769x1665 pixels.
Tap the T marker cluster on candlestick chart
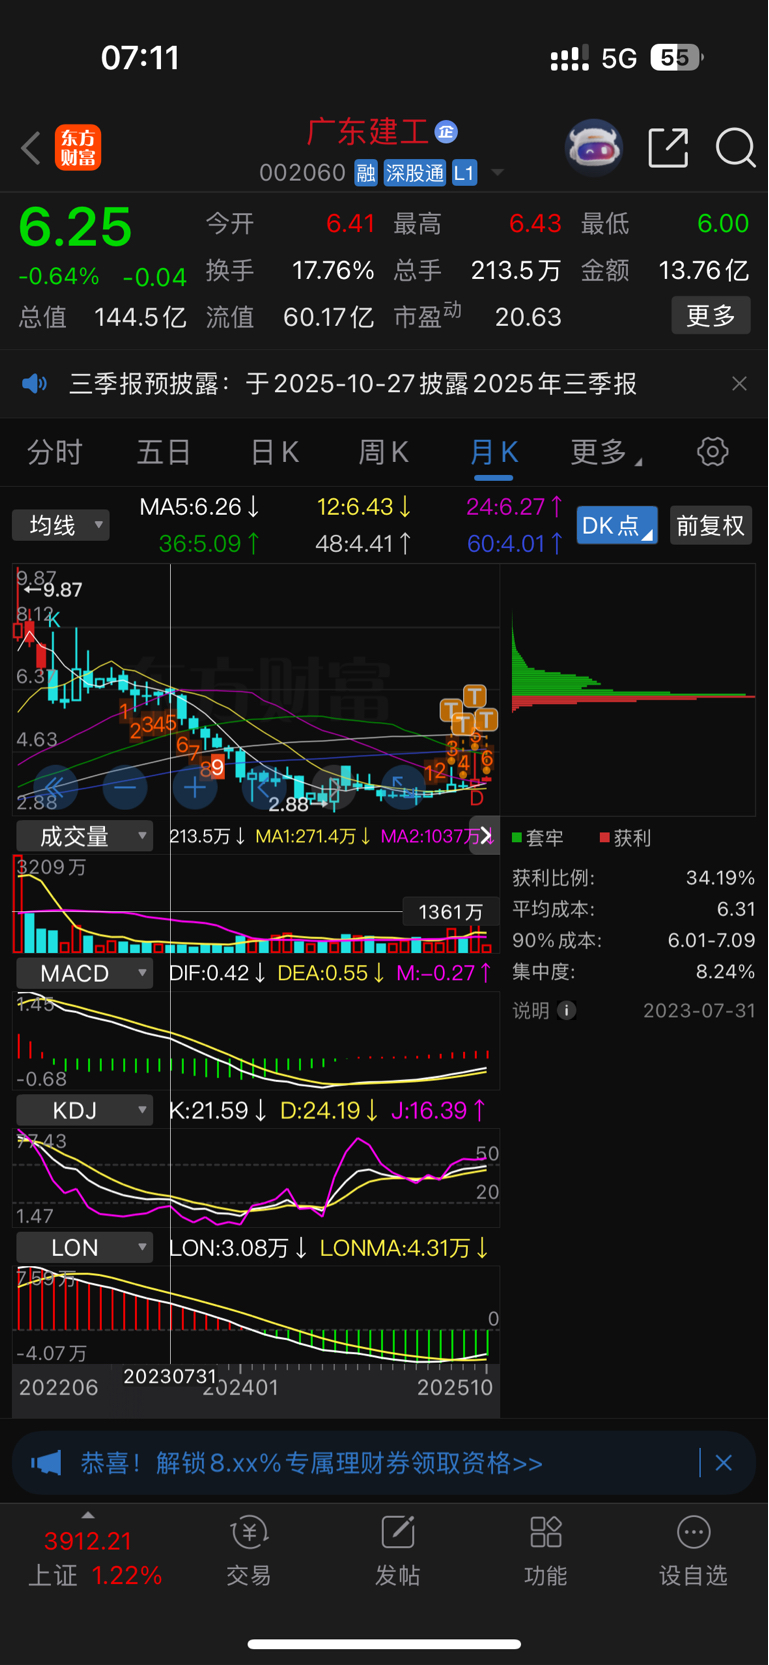[468, 712]
